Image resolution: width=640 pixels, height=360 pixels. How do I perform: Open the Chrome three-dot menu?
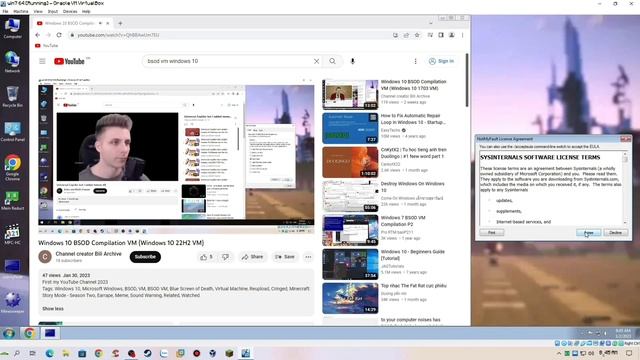pos(462,35)
